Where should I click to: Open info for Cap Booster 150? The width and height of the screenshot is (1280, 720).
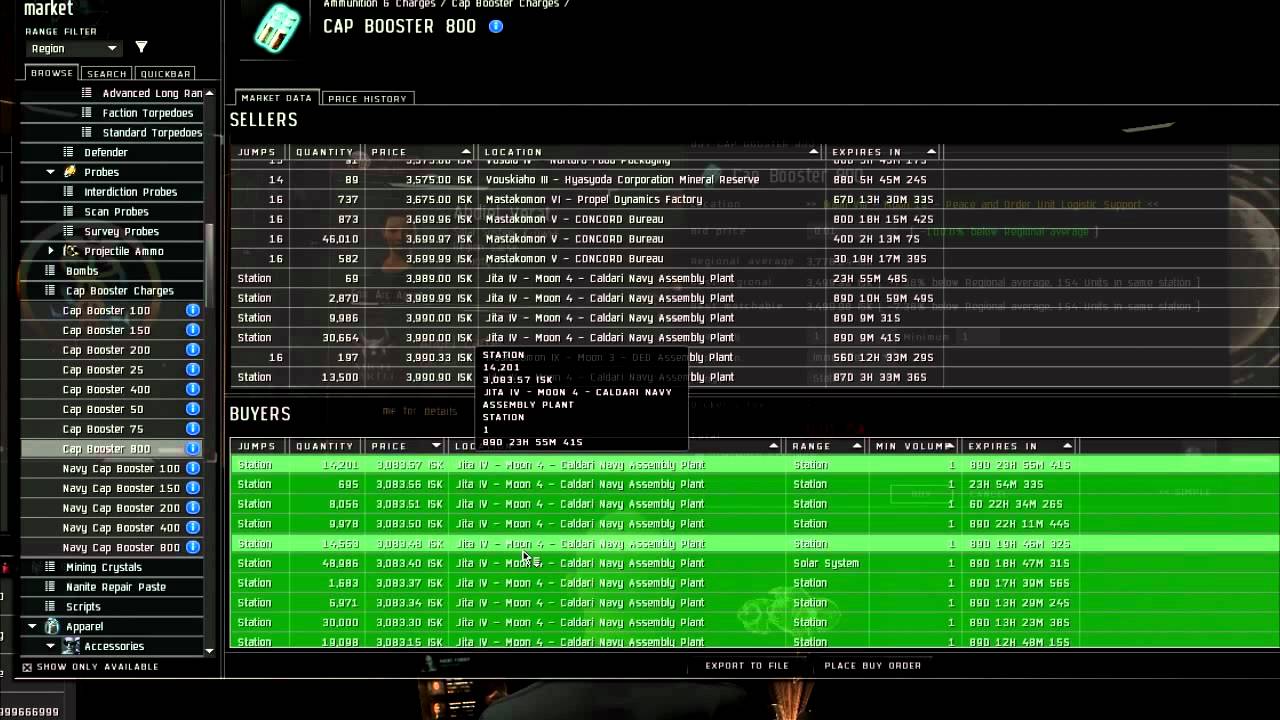tap(193, 330)
